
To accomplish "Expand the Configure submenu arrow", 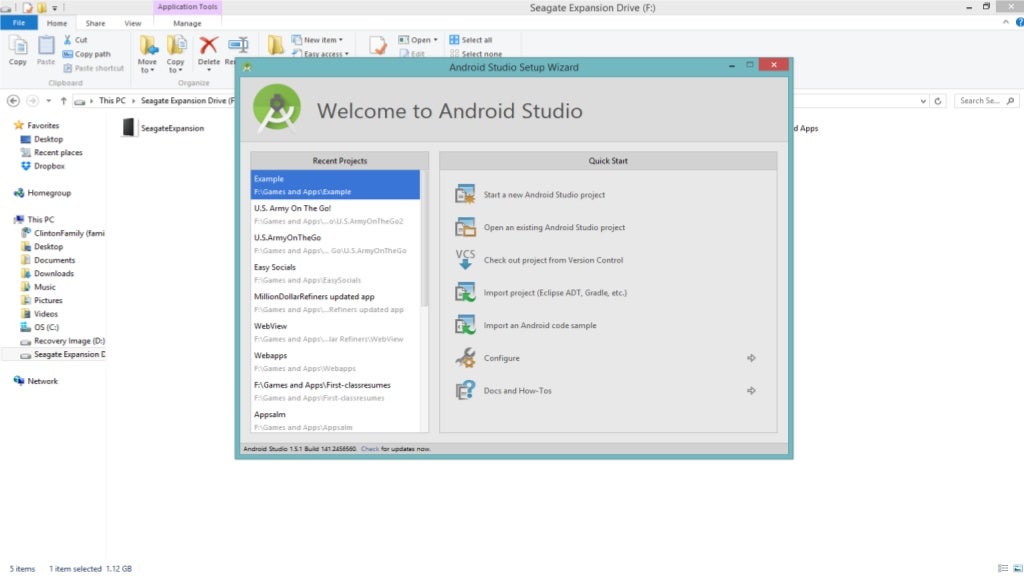I will (751, 358).
